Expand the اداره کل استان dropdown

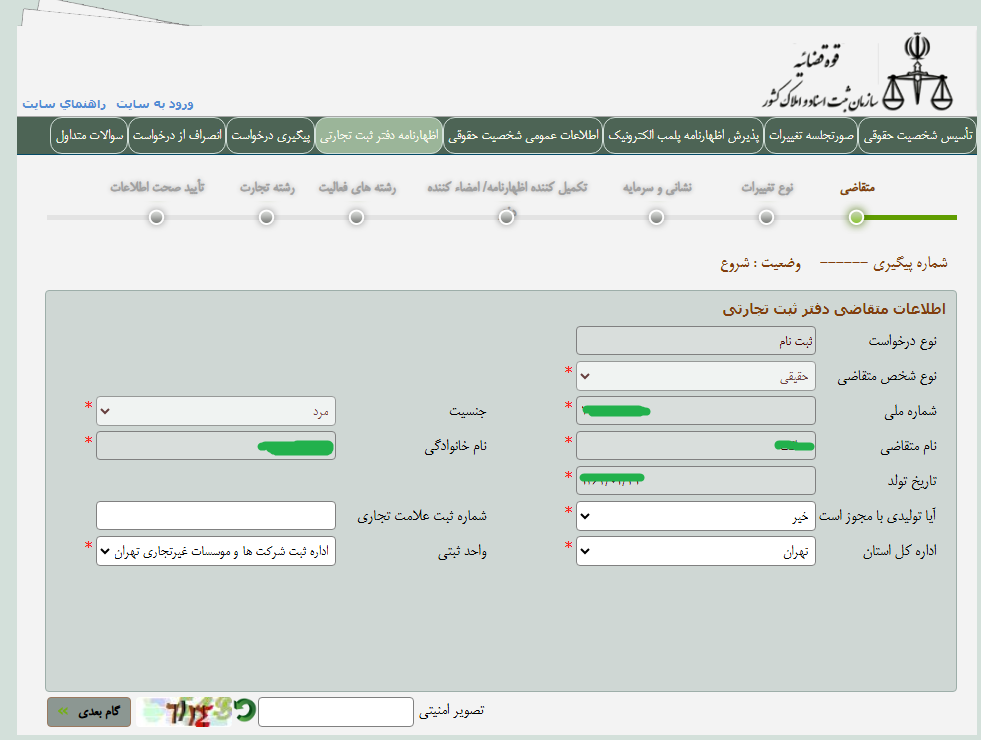tap(696, 551)
